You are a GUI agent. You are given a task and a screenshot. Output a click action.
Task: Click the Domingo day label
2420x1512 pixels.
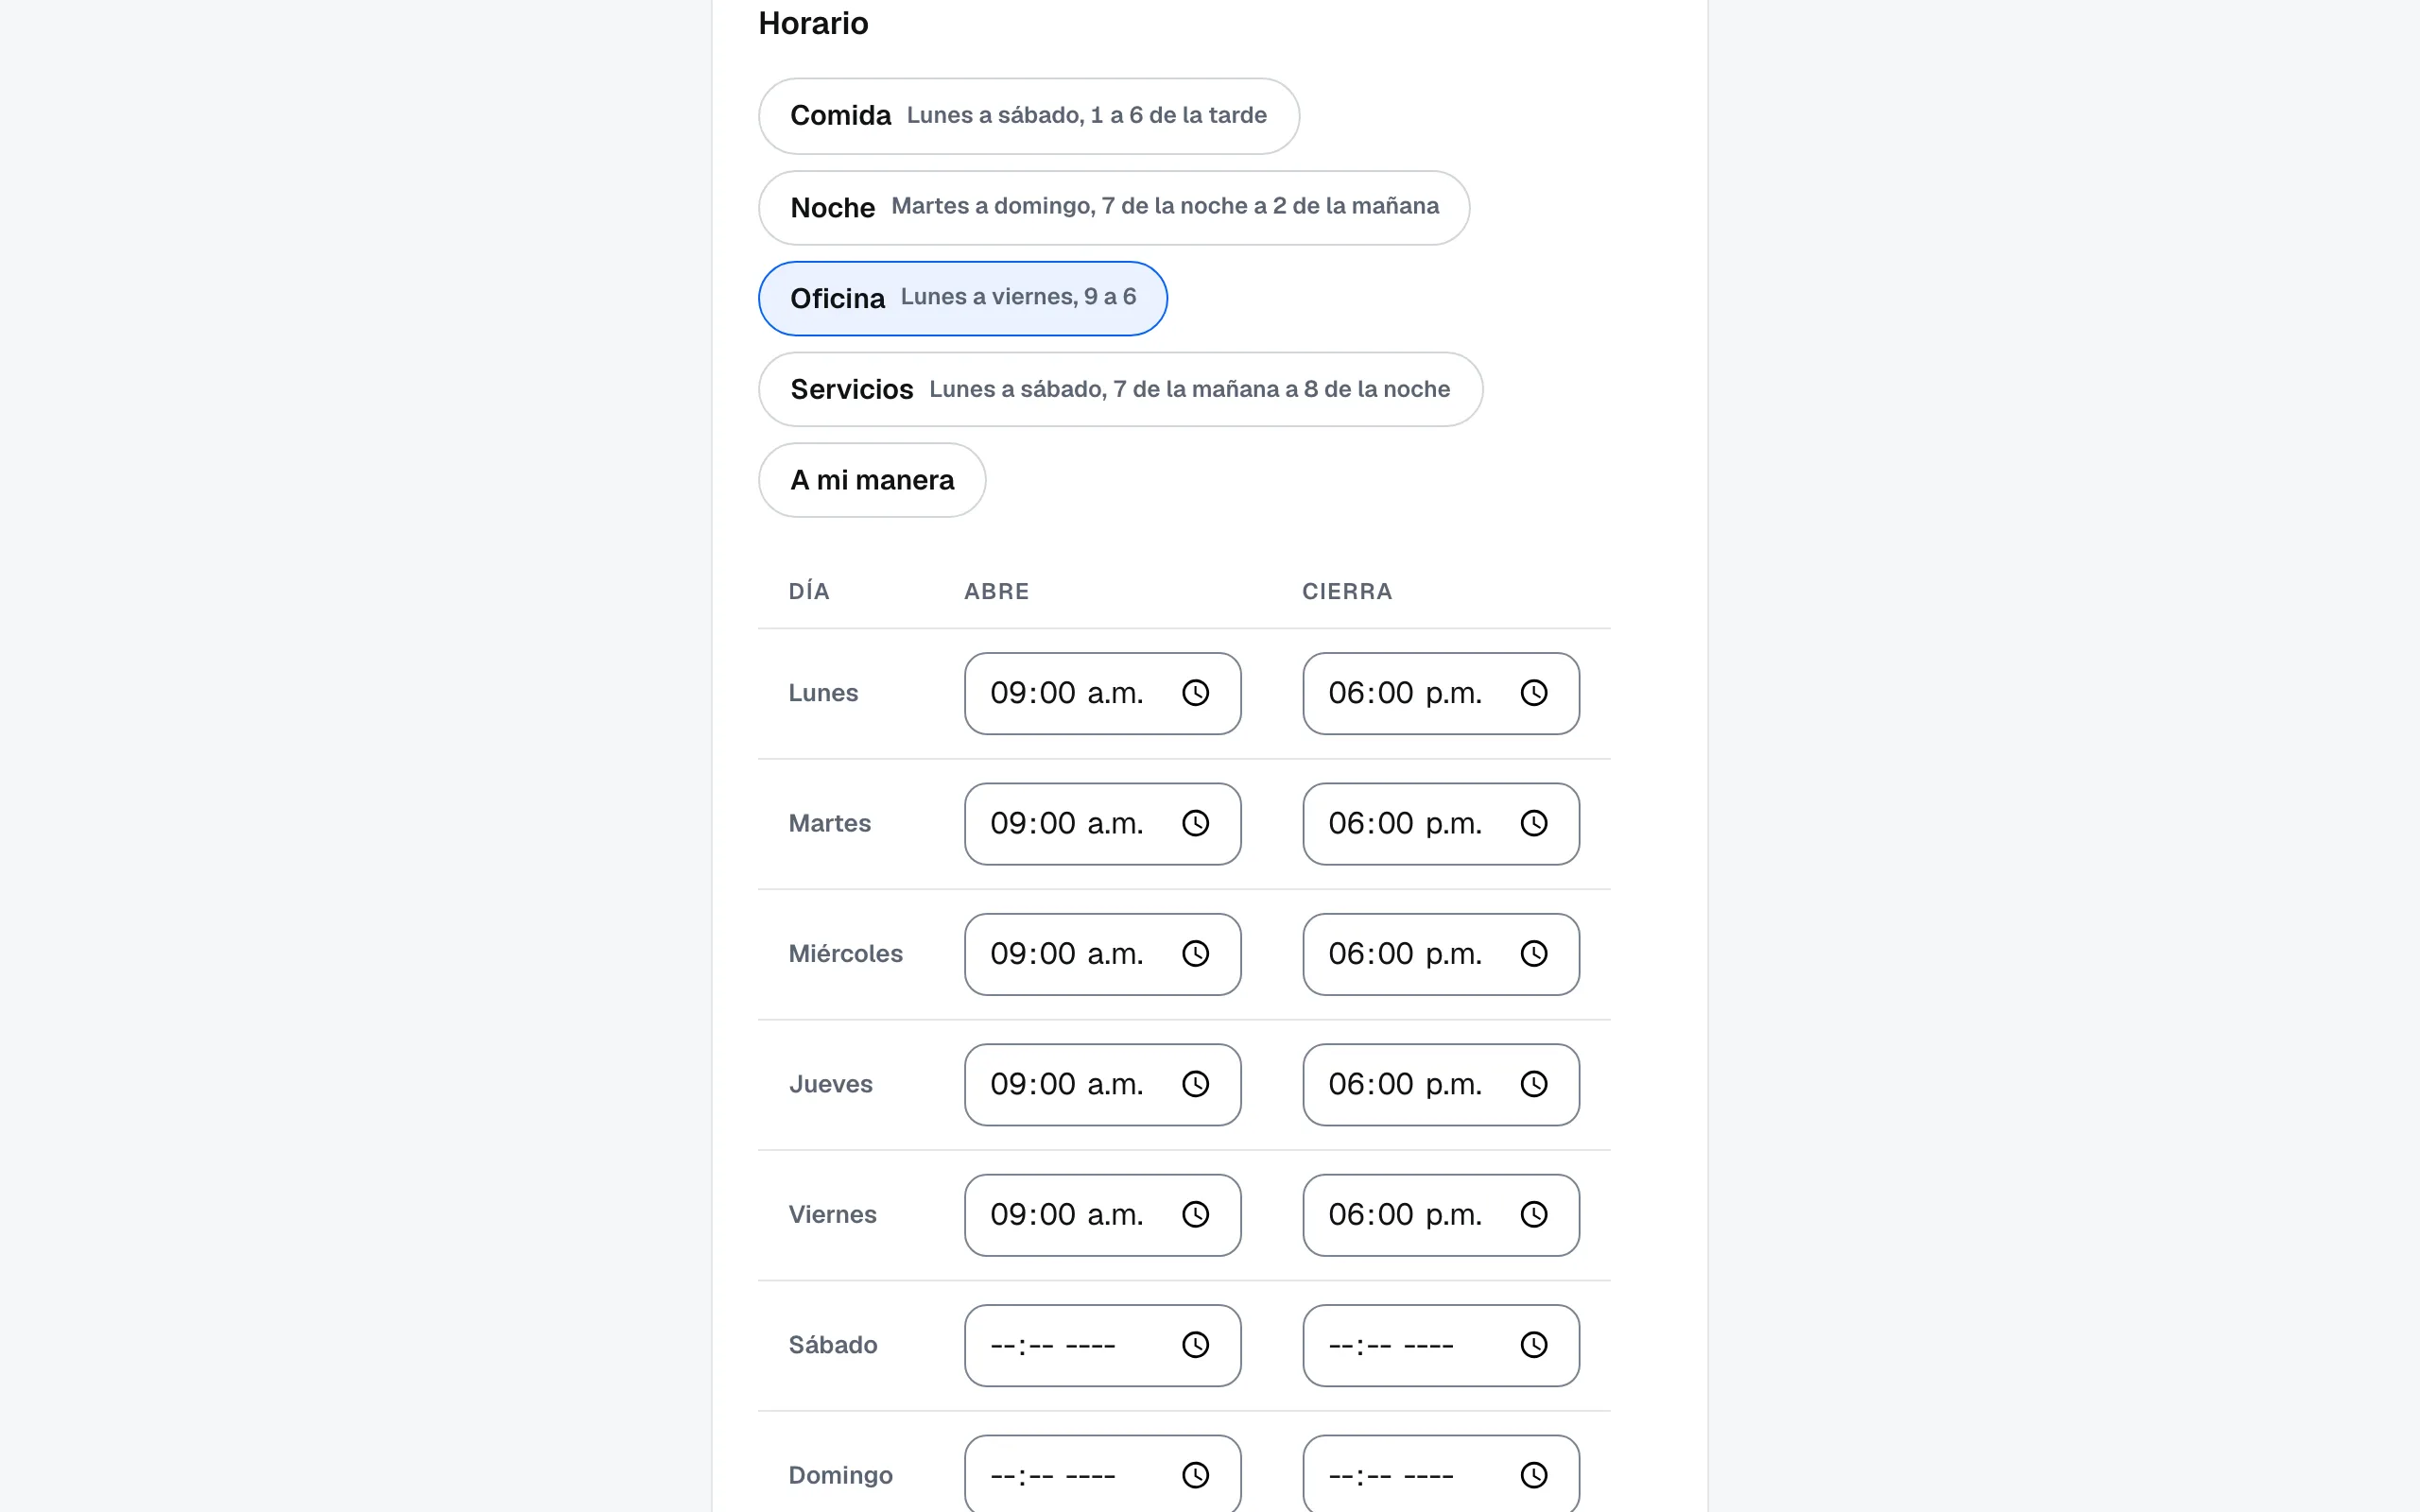tap(840, 1475)
